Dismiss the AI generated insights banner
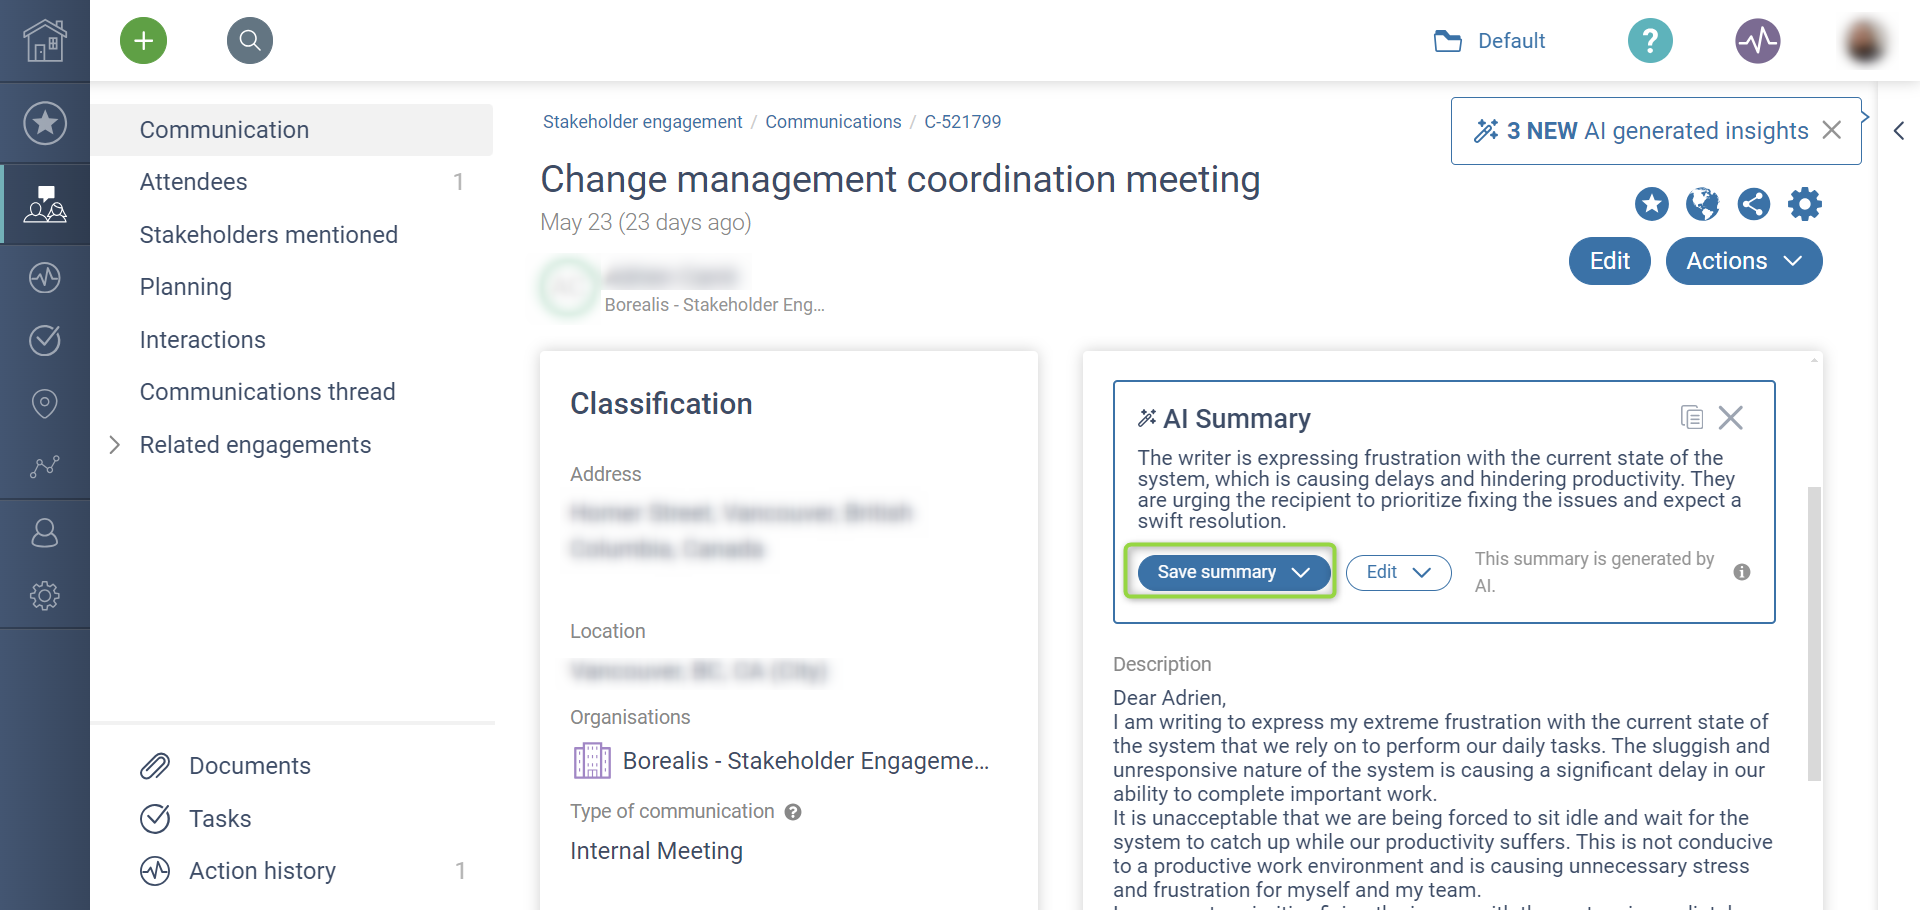Viewport: 1920px width, 910px height. [x=1832, y=130]
